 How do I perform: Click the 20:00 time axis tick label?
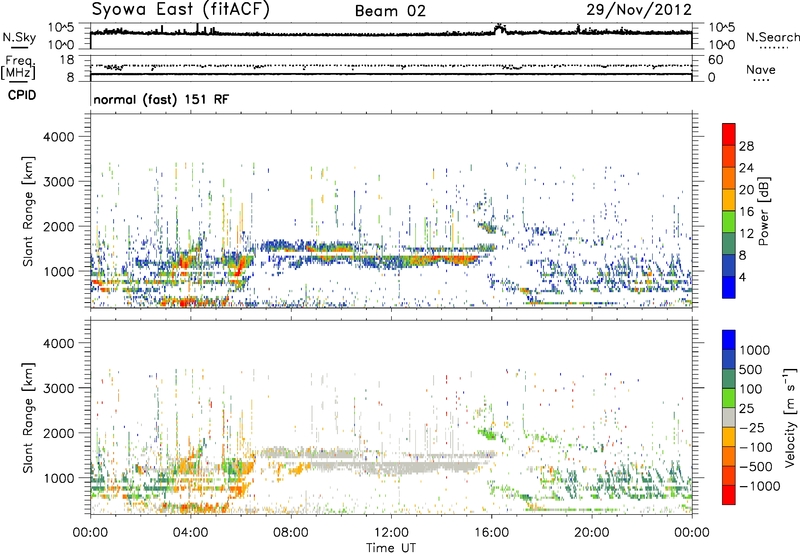pyautogui.click(x=591, y=533)
